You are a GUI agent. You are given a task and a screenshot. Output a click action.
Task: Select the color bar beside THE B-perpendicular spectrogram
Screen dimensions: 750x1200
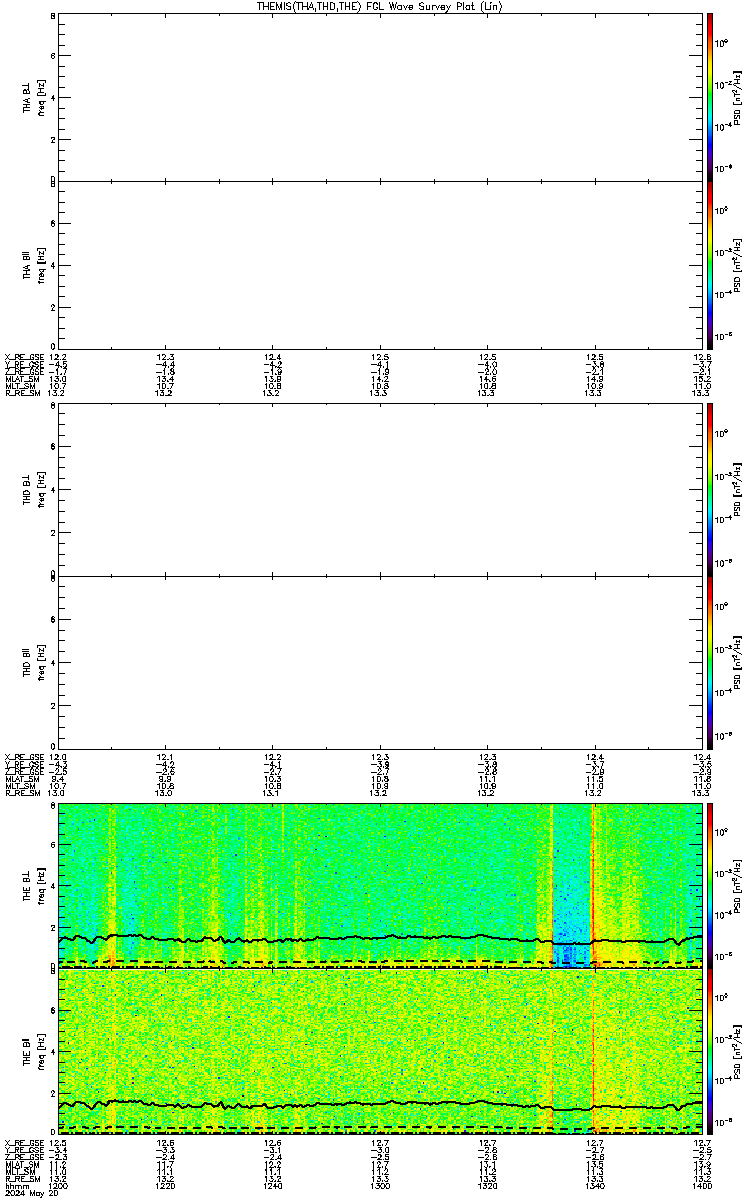click(x=710, y=883)
